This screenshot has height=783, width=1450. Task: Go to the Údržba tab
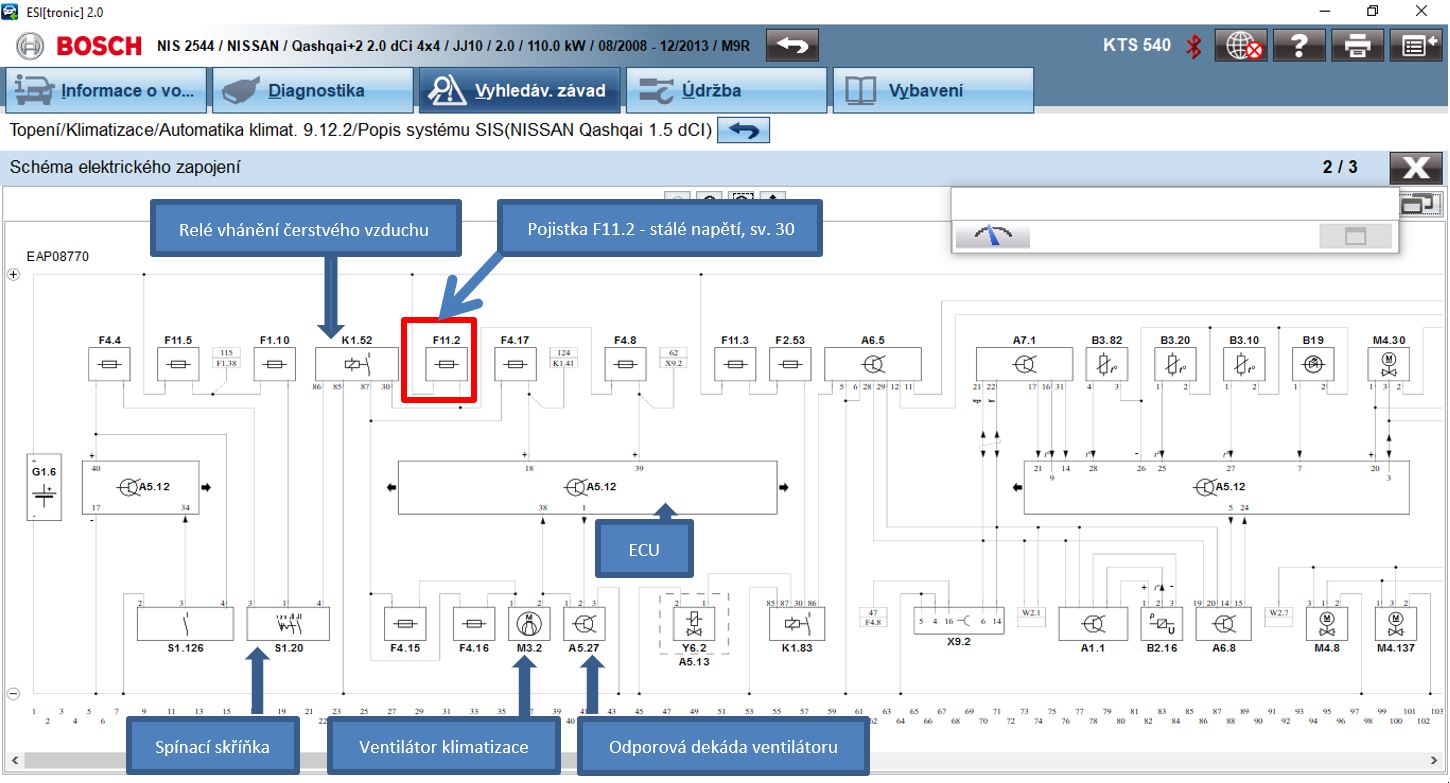click(x=727, y=91)
